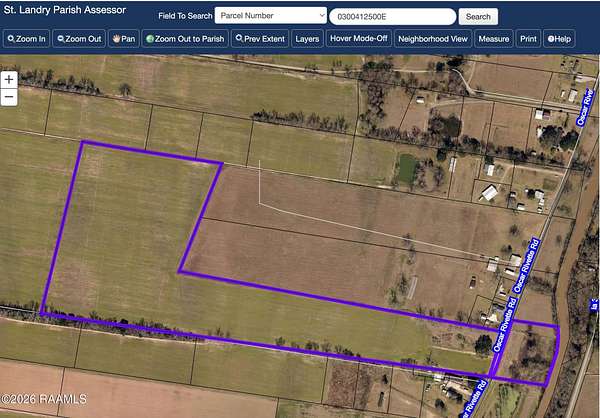Open the Help button

click(559, 39)
